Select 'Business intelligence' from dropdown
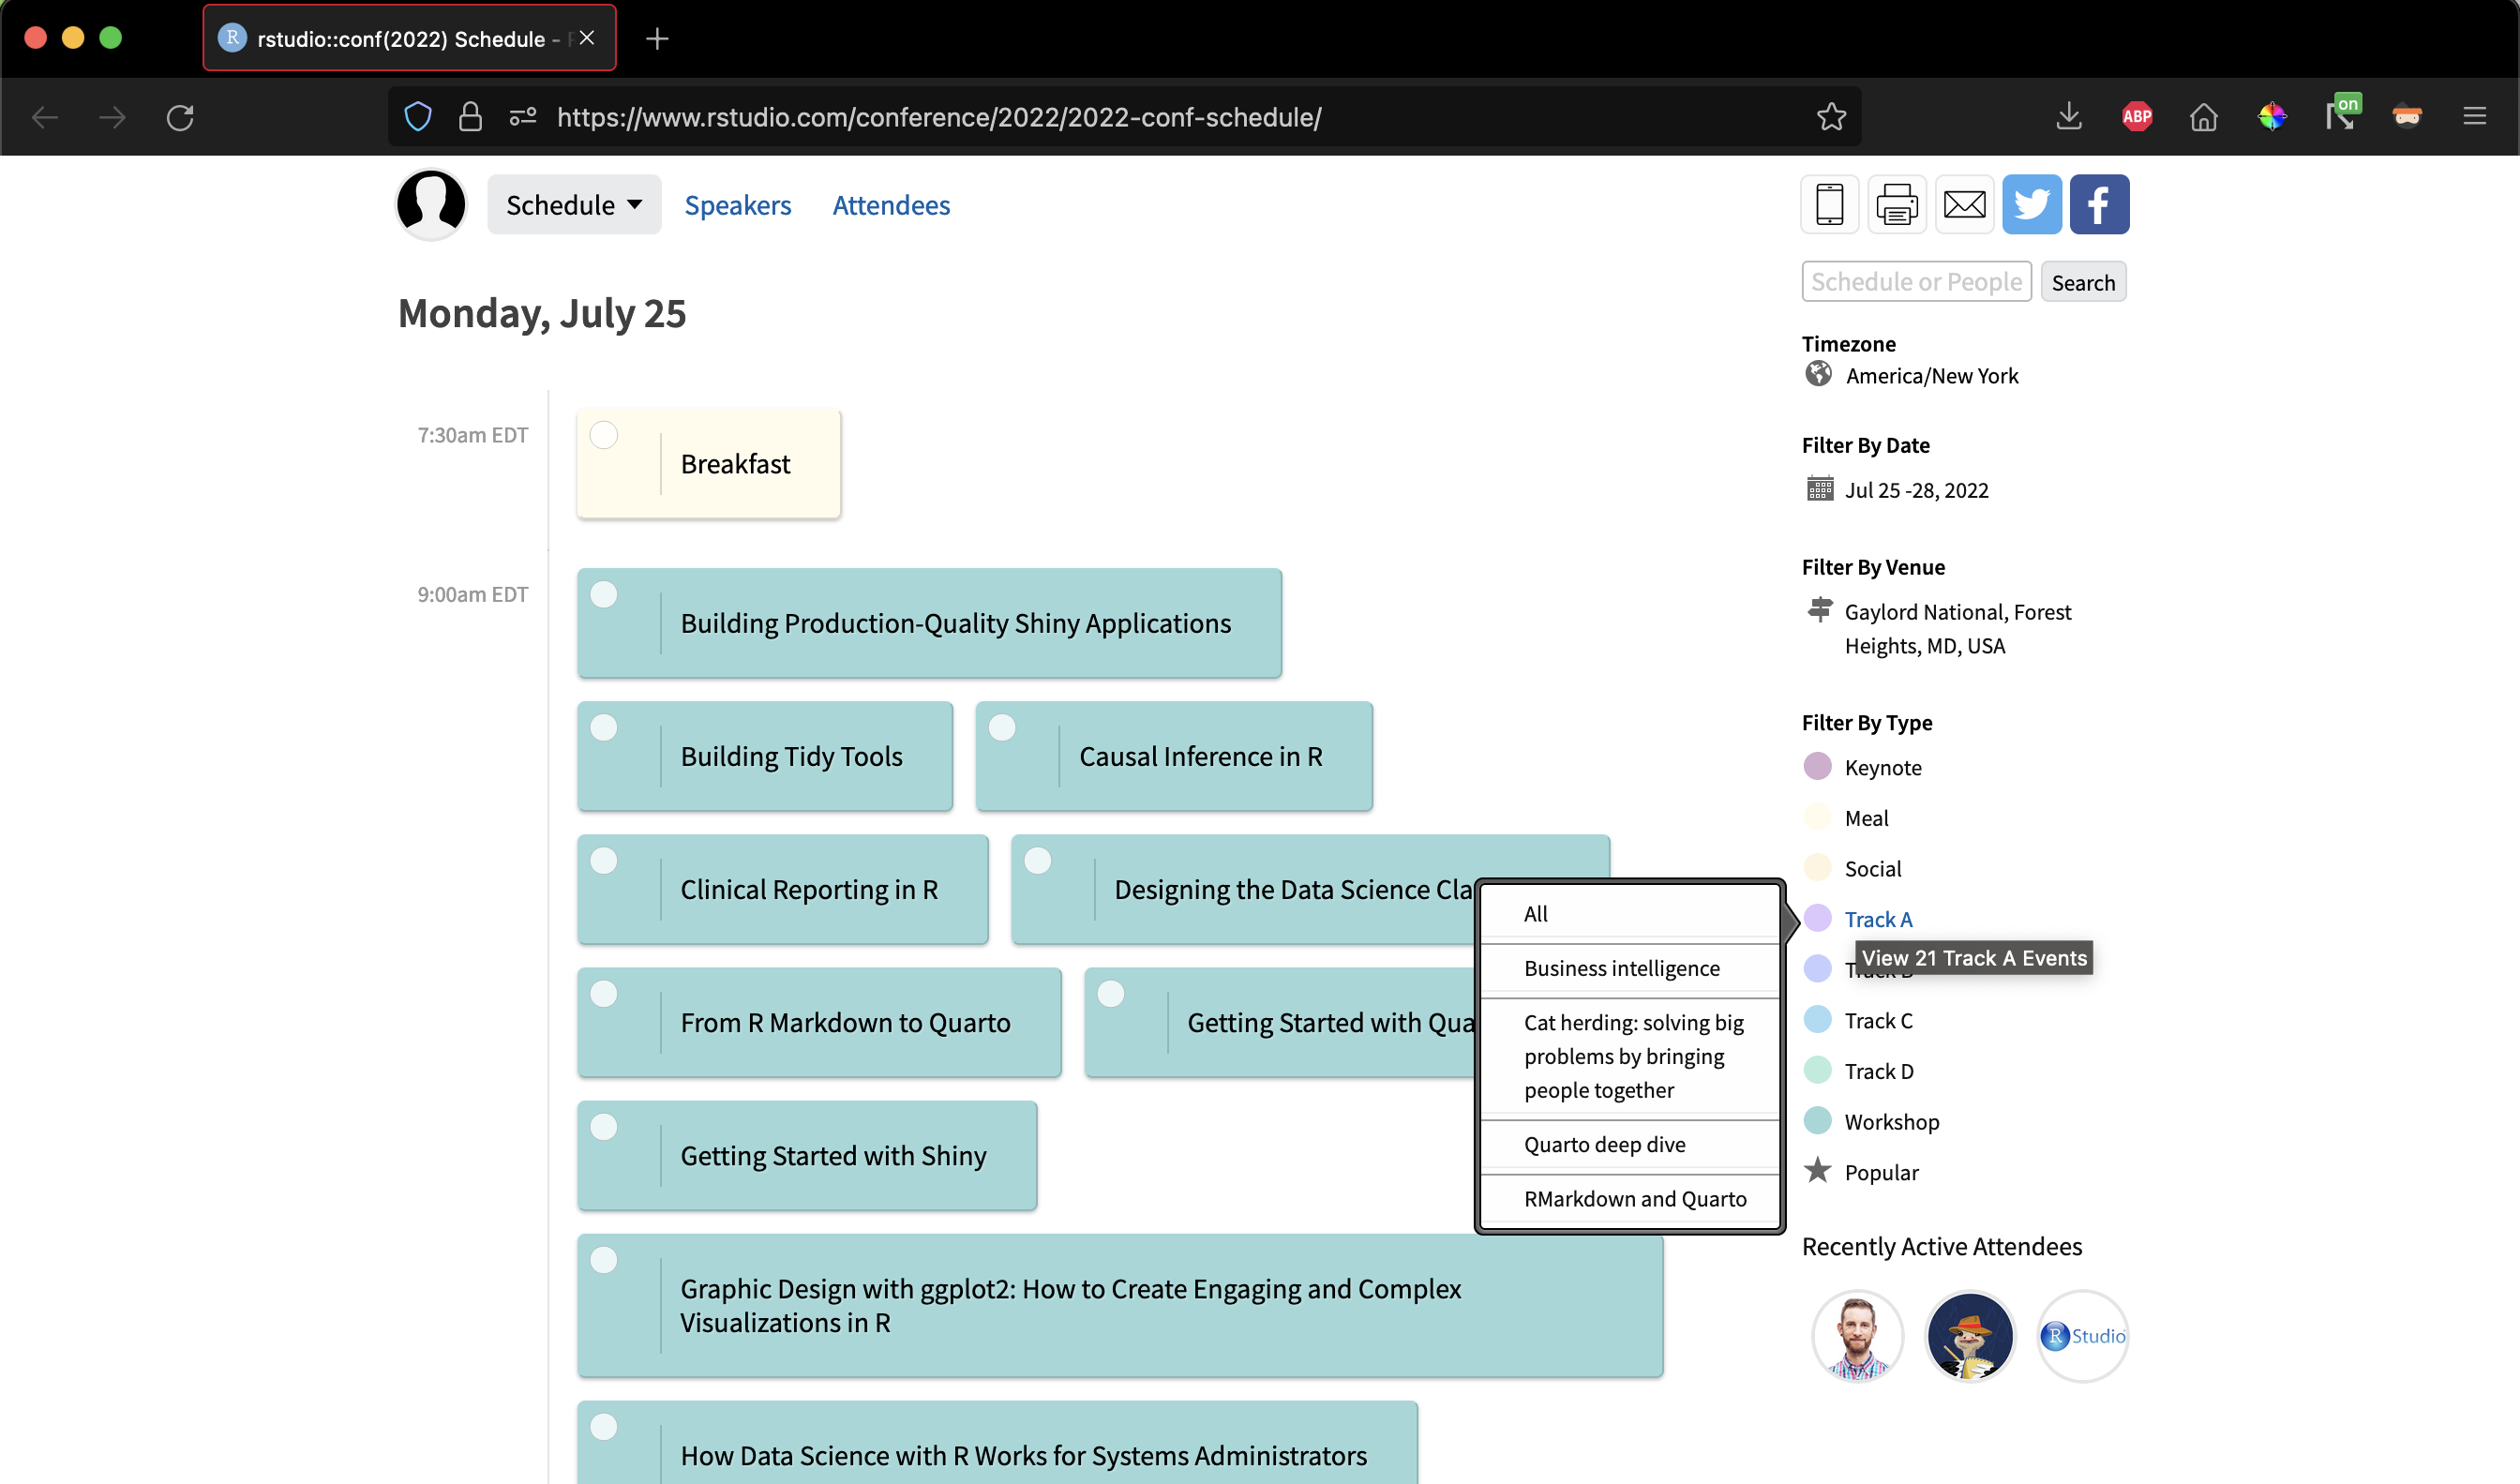Viewport: 2520px width, 1484px height. pyautogui.click(x=1621, y=968)
